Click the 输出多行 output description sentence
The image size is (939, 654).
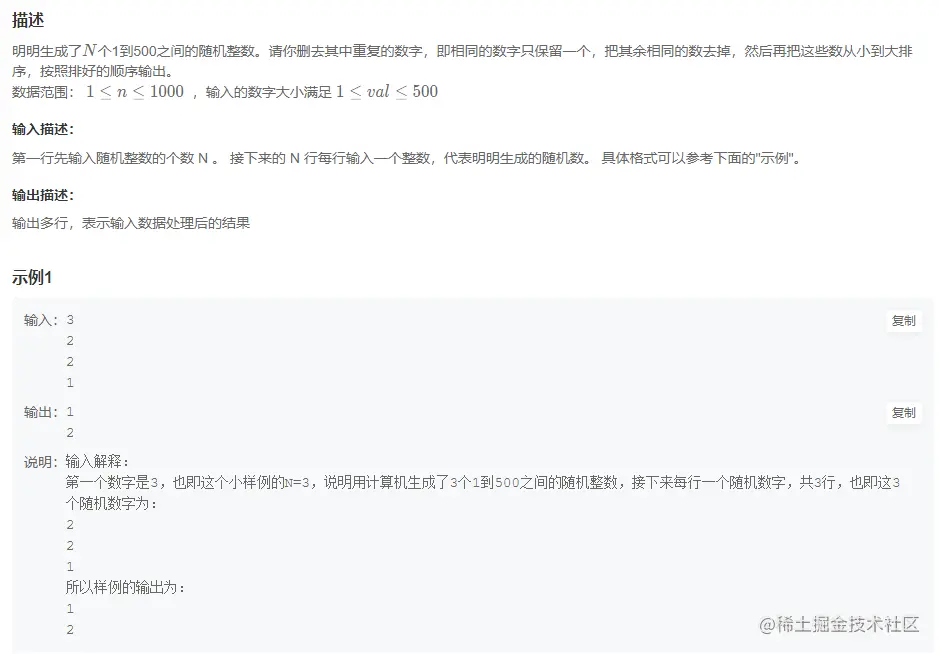(131, 223)
